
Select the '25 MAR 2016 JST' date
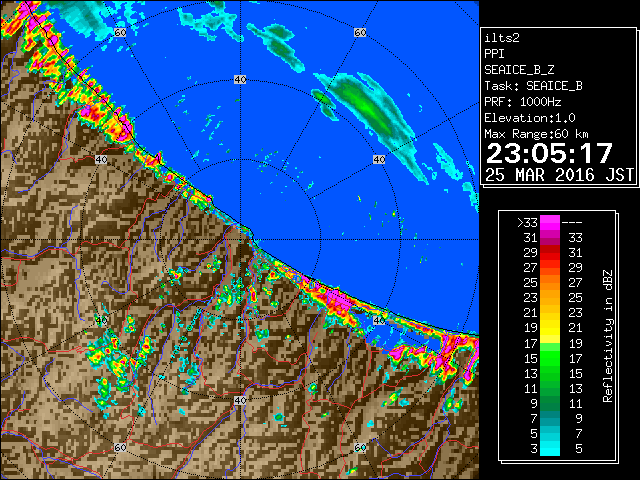pyautogui.click(x=559, y=175)
